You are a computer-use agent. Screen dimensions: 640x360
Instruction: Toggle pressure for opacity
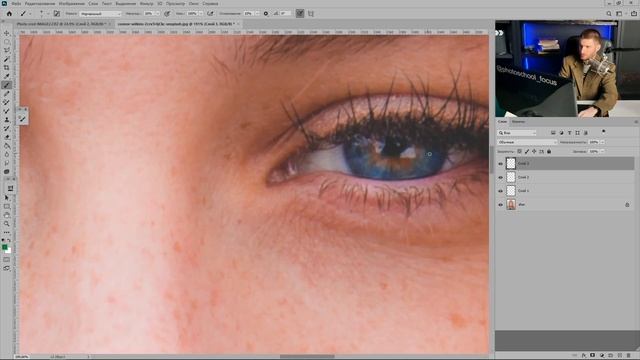pyautogui.click(x=167, y=13)
